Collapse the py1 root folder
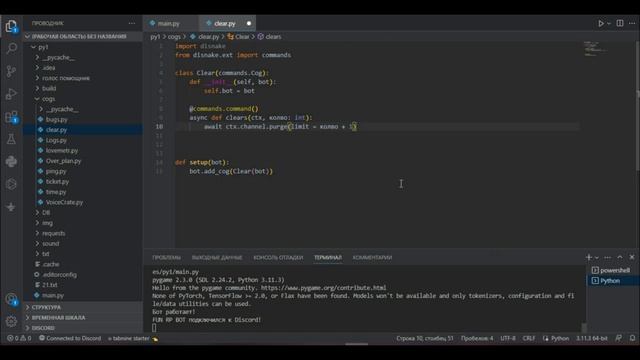The width and height of the screenshot is (640, 360). pyautogui.click(x=82, y=47)
